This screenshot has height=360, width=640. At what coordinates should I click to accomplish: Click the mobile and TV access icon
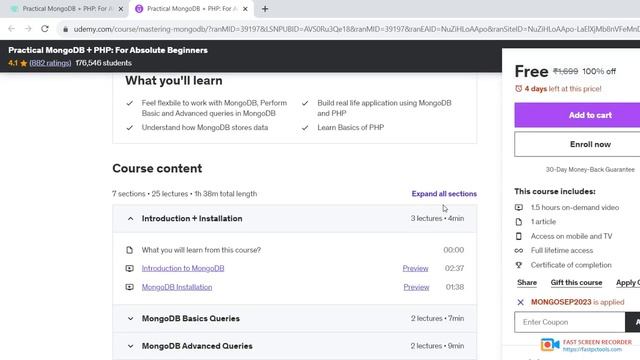518,236
